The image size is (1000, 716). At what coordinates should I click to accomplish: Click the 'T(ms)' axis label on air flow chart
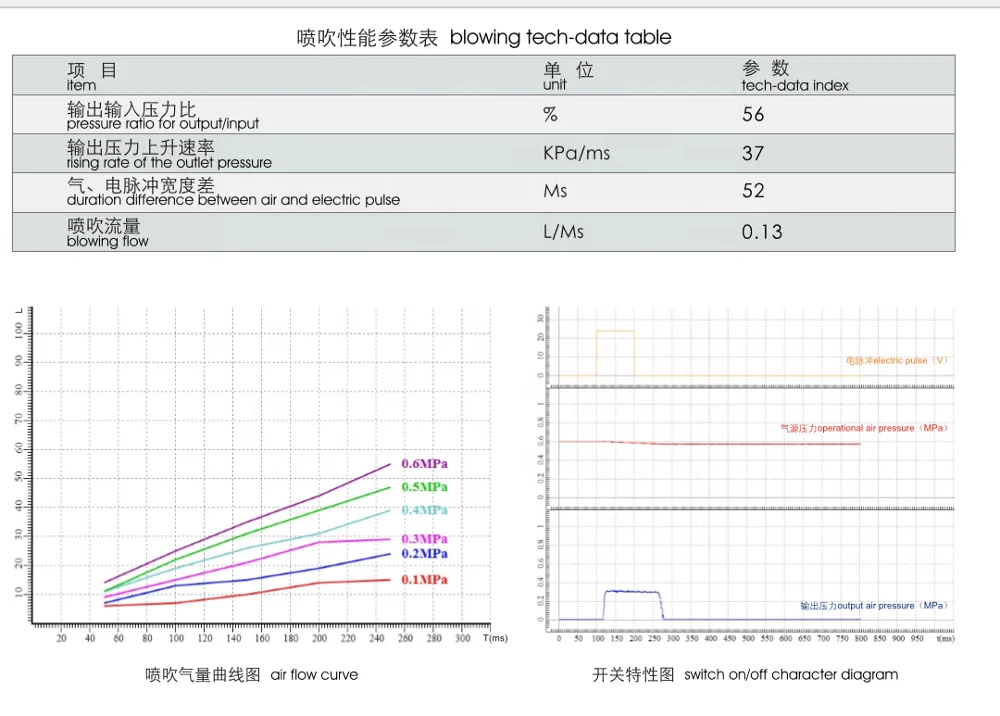[x=495, y=638]
